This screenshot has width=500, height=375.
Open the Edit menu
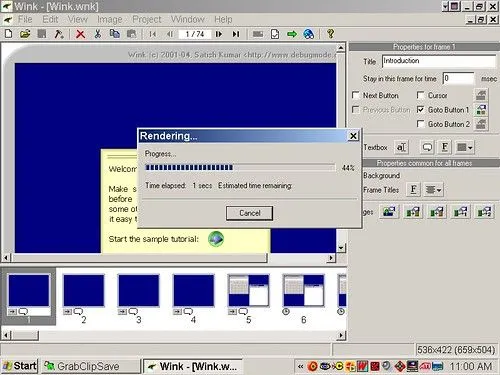pyautogui.click(x=50, y=19)
